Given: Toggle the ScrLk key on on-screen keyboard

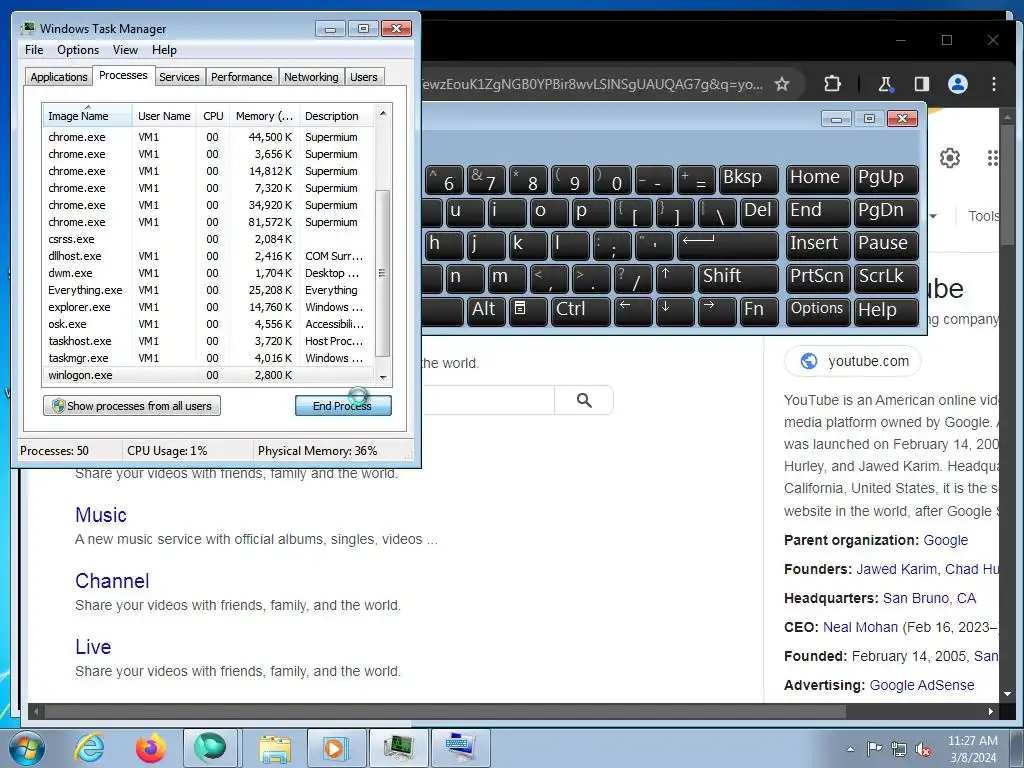Looking at the screenshot, I should (886, 278).
